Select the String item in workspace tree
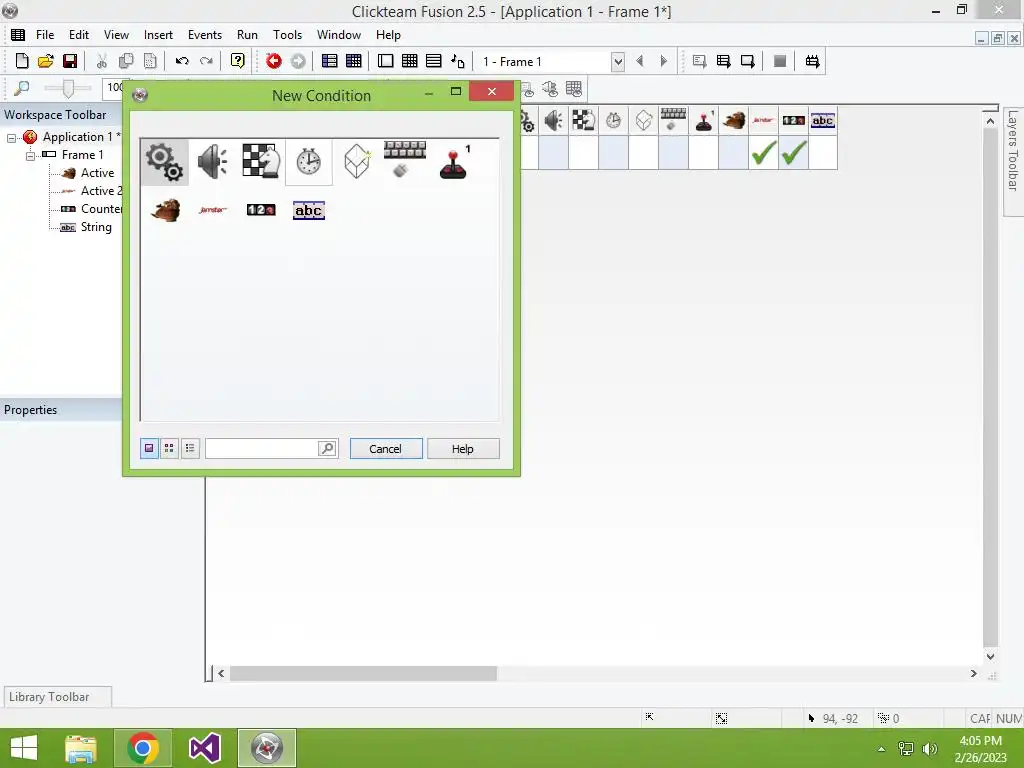This screenshot has width=1024, height=768. pos(96,227)
